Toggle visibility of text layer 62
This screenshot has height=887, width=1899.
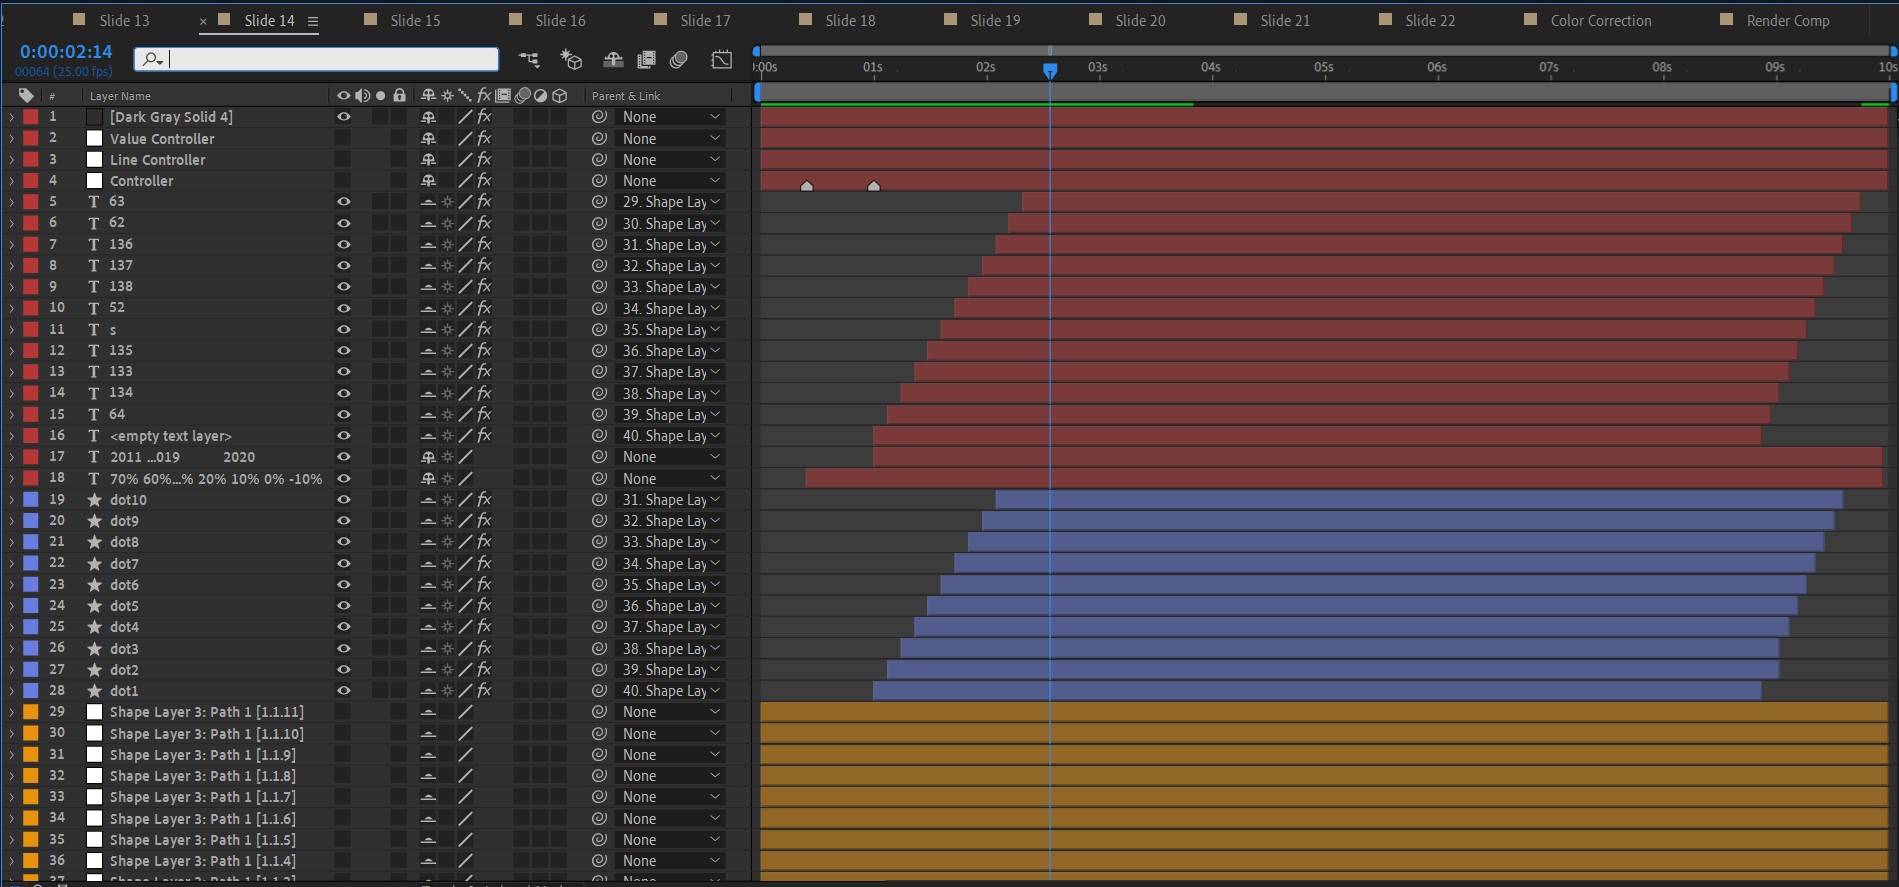pos(343,223)
